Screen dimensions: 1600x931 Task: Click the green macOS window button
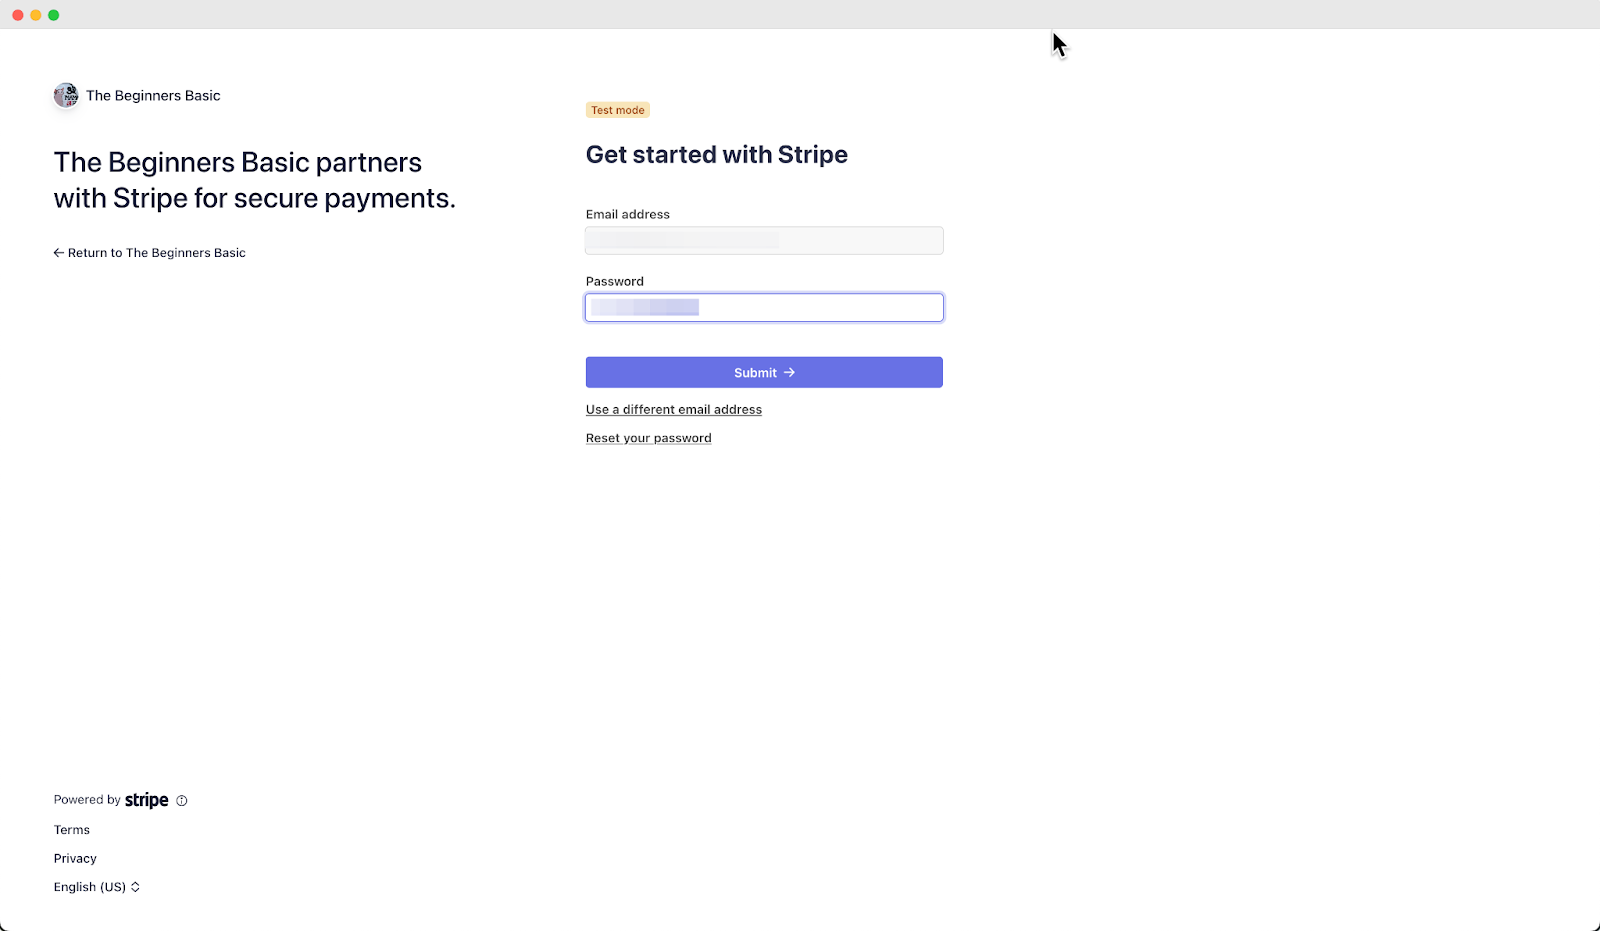point(53,14)
